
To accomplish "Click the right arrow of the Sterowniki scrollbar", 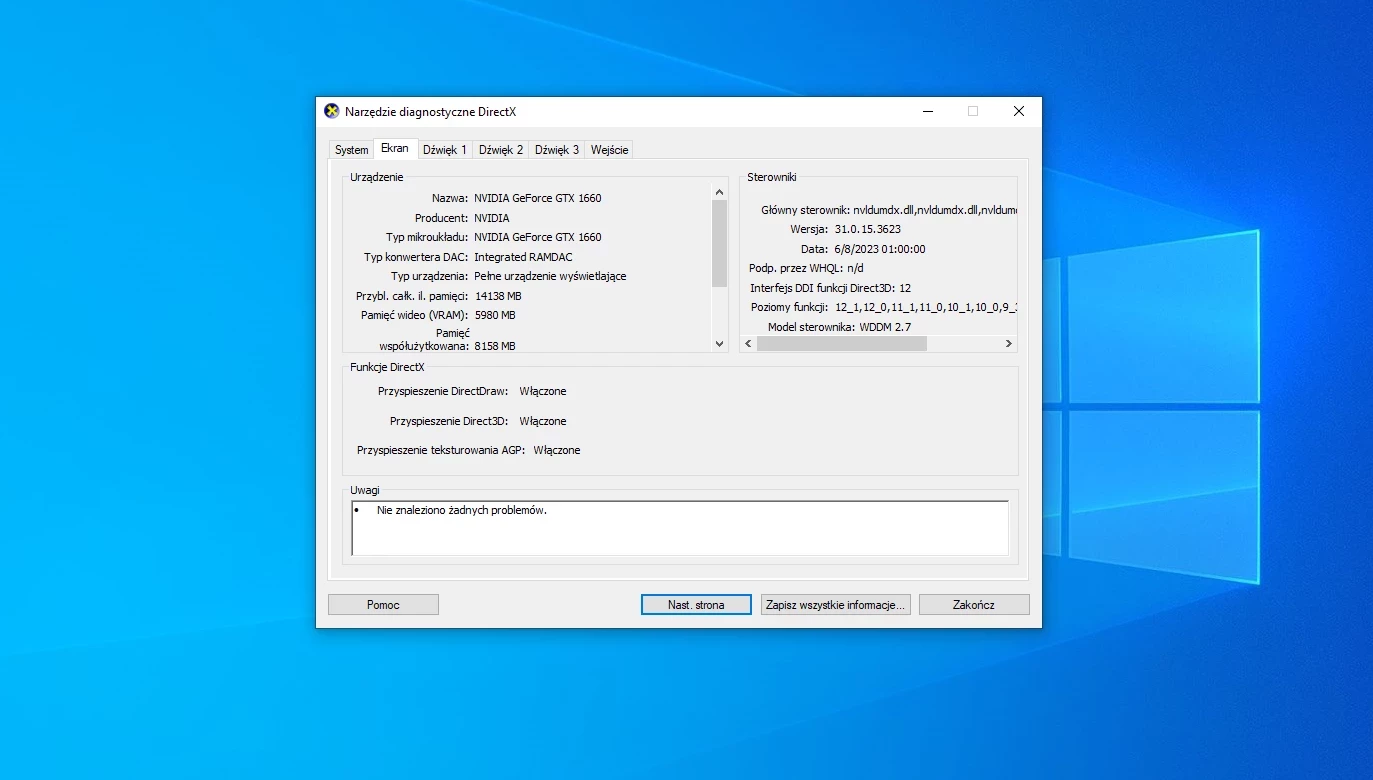I will (x=1009, y=343).
